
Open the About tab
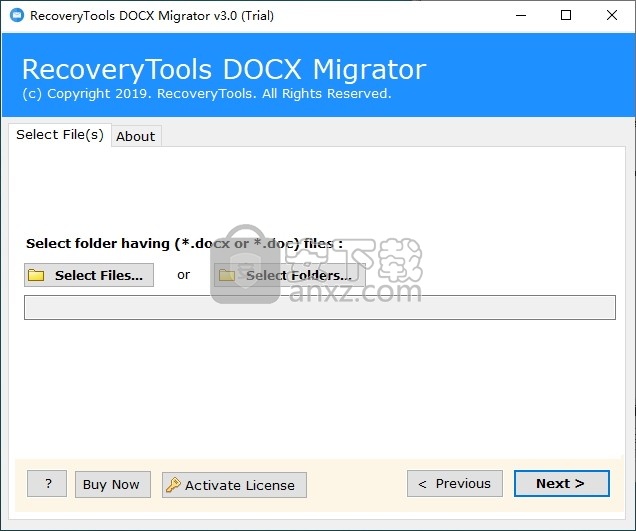[x=136, y=136]
